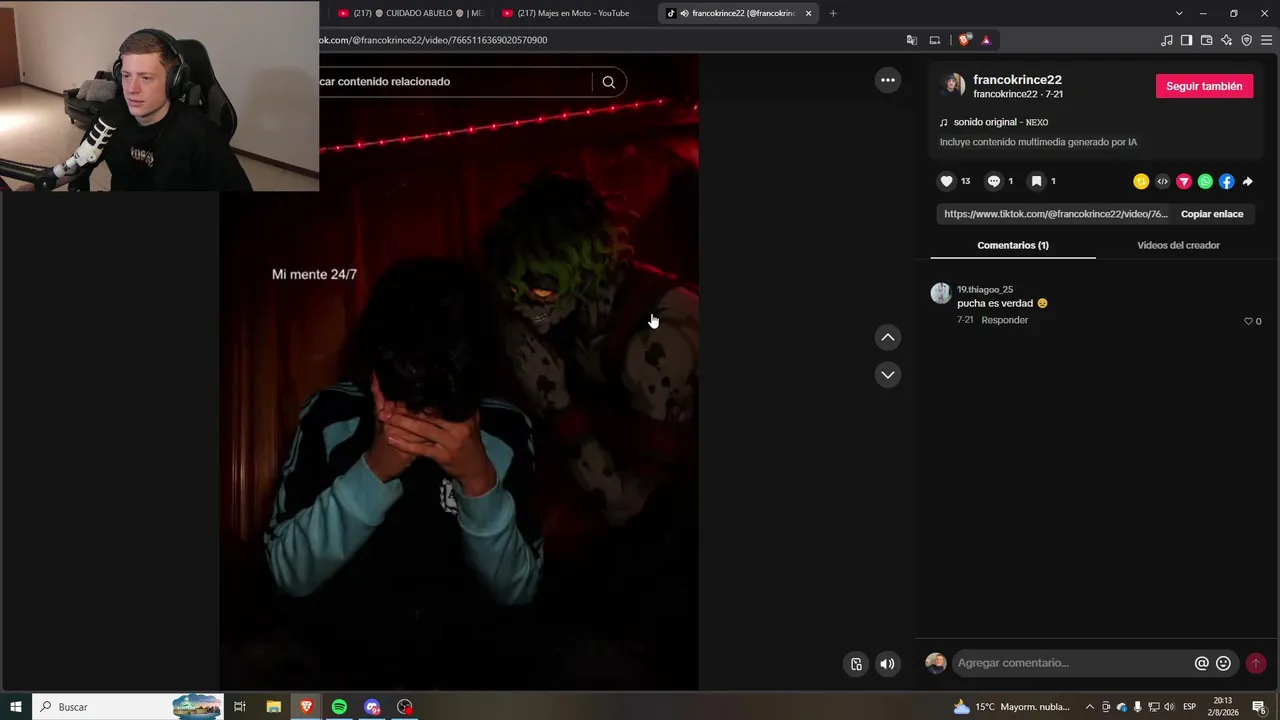Open the Windows notification center

(x=1259, y=707)
